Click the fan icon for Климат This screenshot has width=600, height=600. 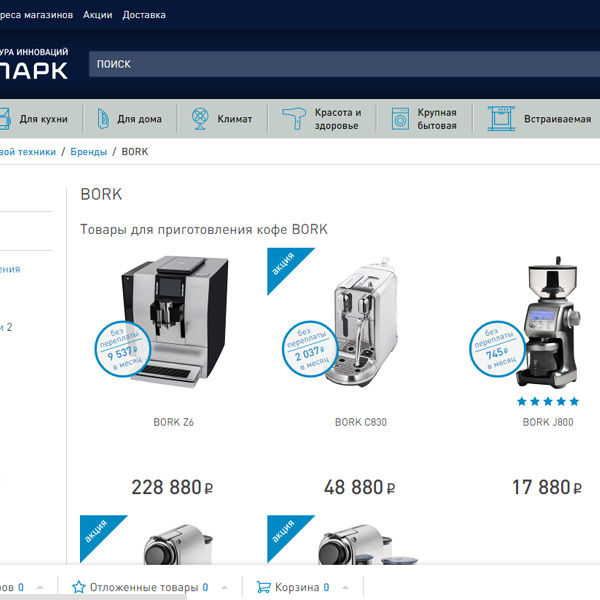coord(200,119)
